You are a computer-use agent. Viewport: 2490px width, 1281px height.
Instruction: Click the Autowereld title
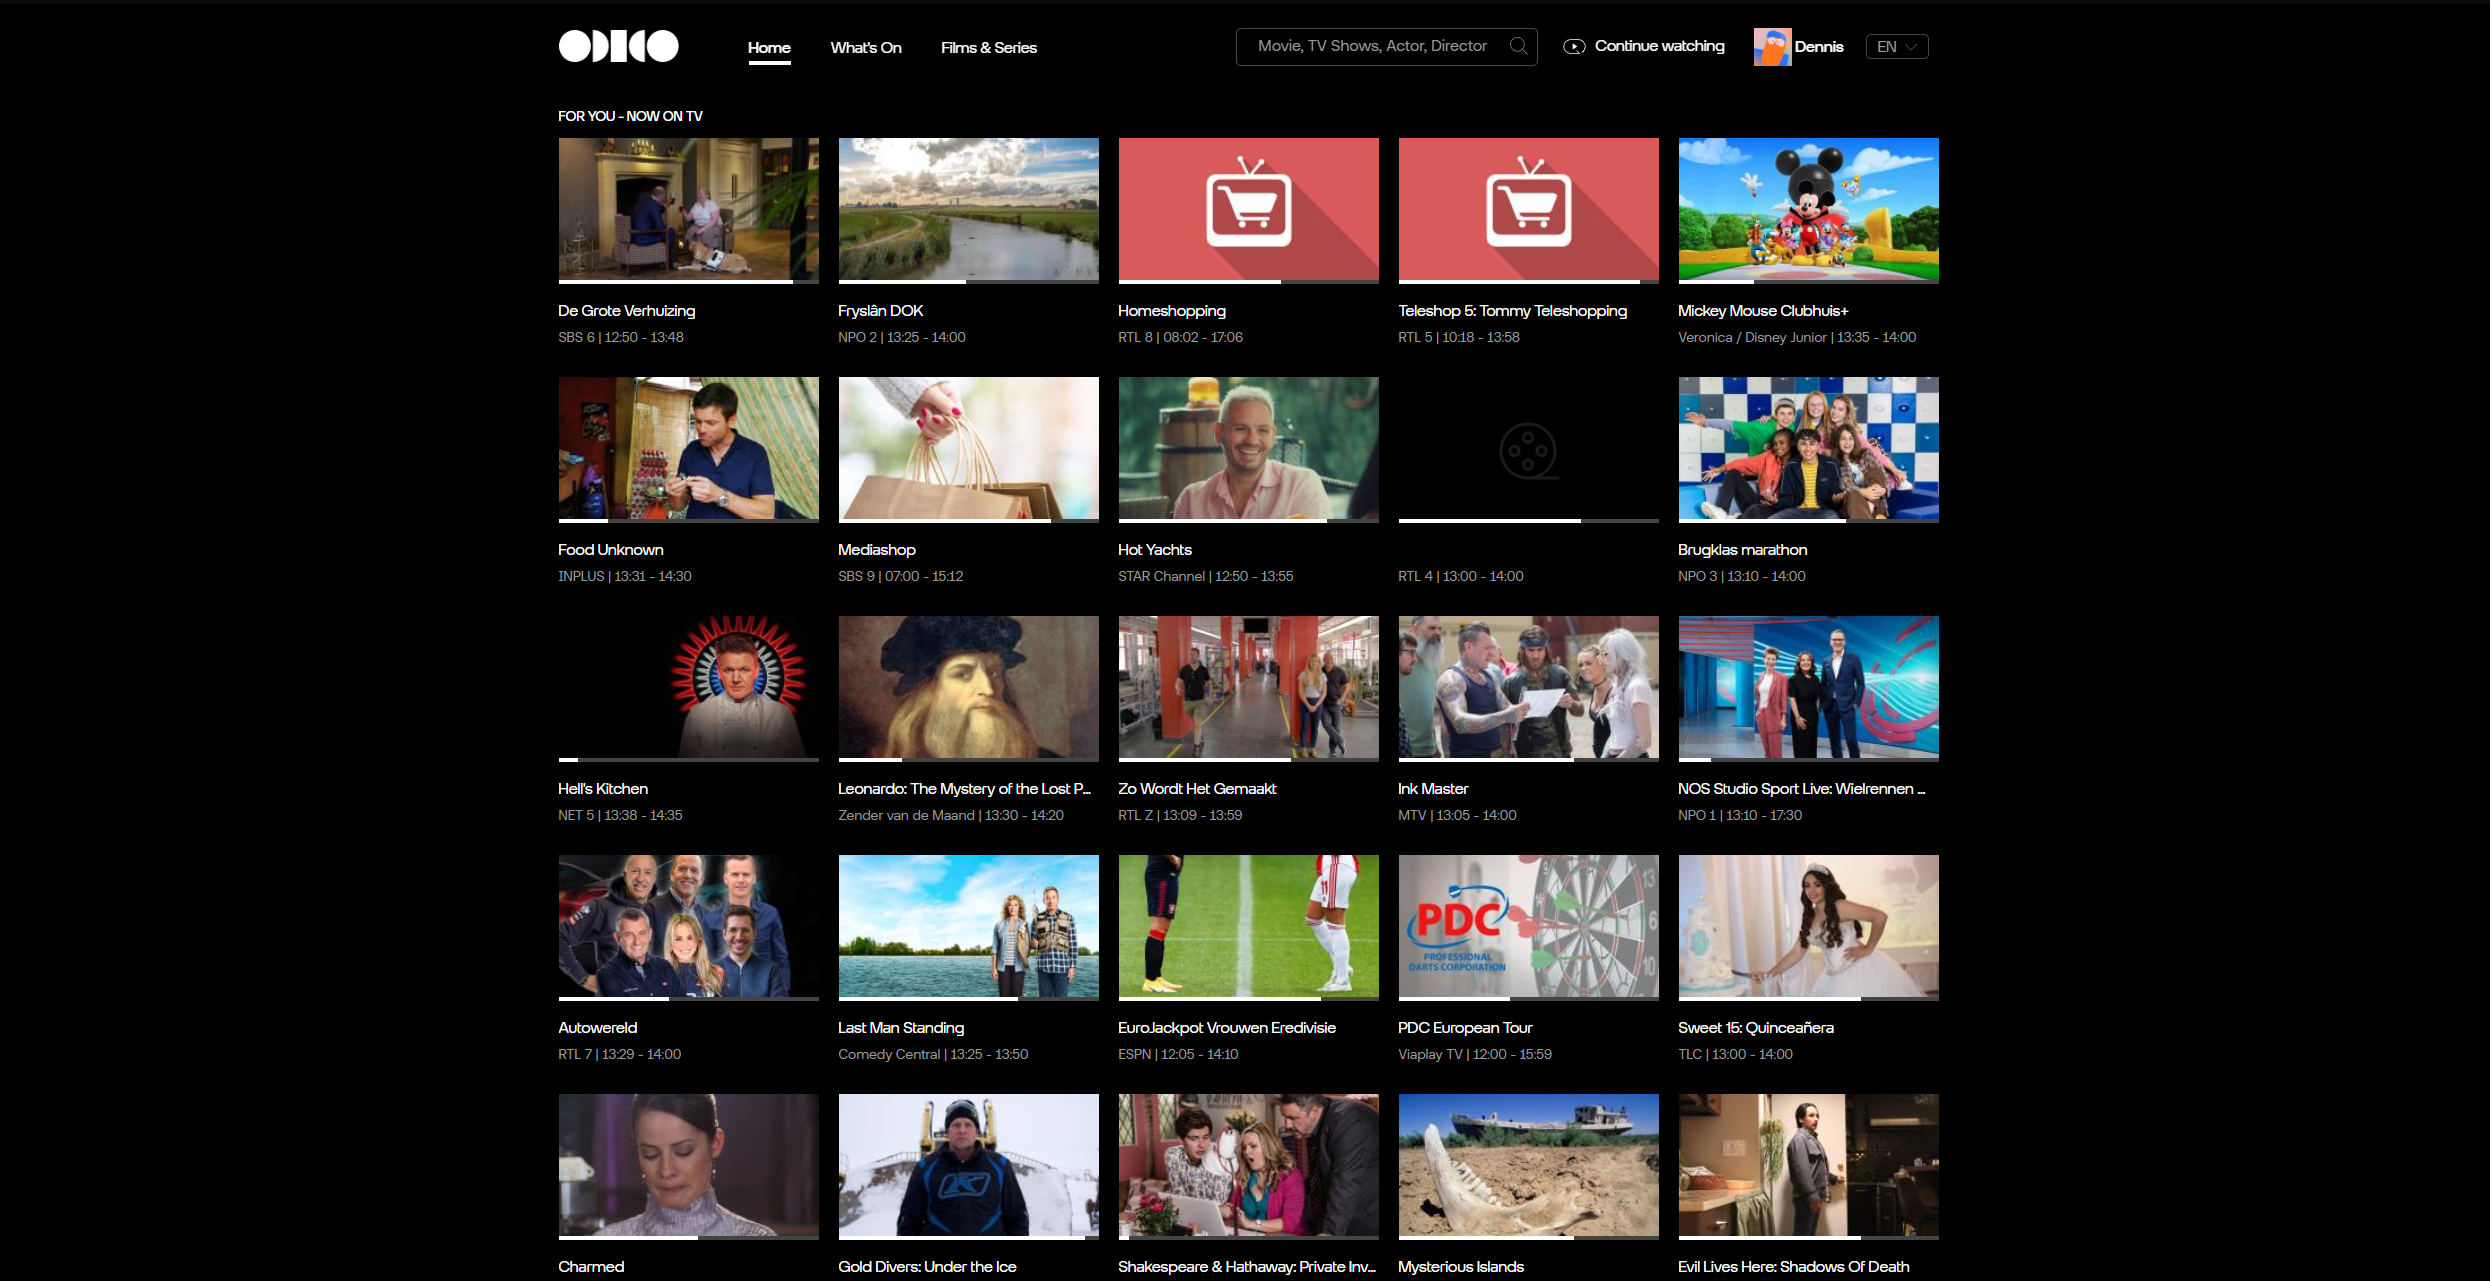coord(598,1028)
